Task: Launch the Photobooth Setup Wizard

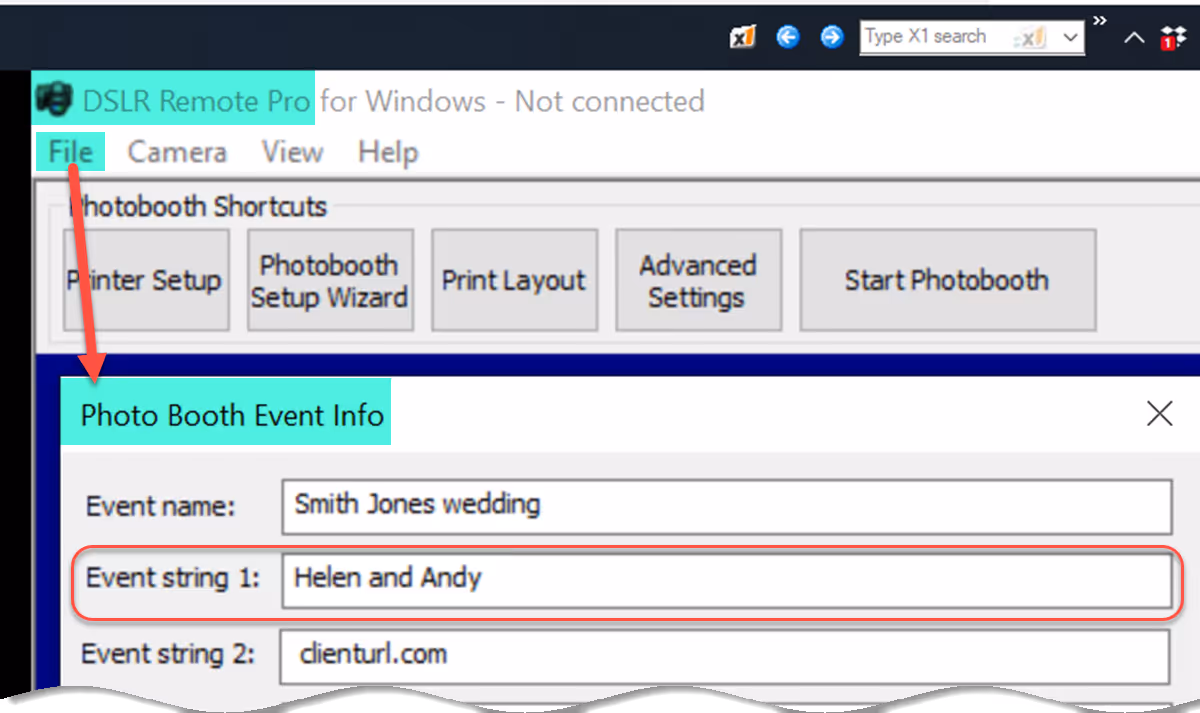Action: 330,280
